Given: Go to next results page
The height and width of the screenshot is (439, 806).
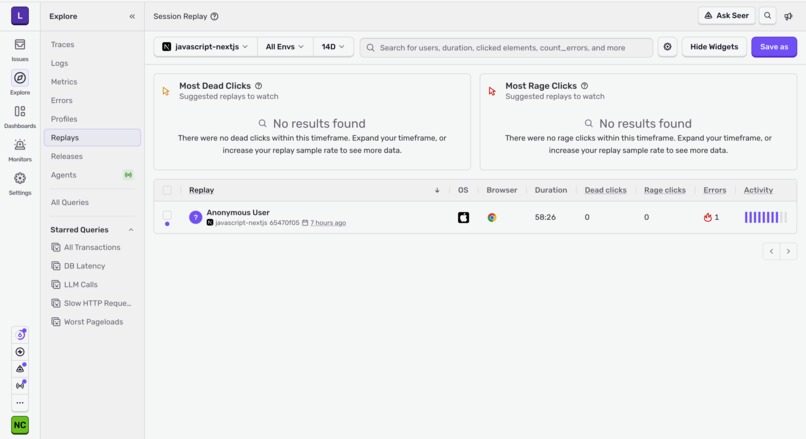Looking at the screenshot, I should (788, 251).
